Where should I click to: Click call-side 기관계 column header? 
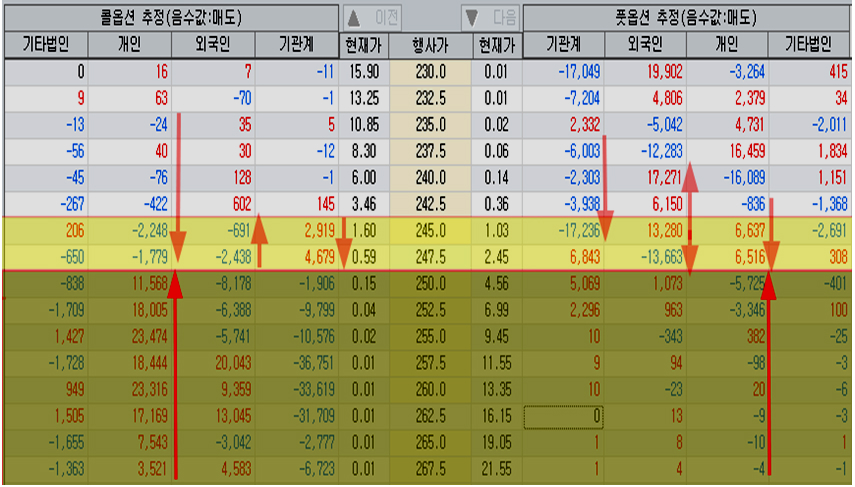296,45
